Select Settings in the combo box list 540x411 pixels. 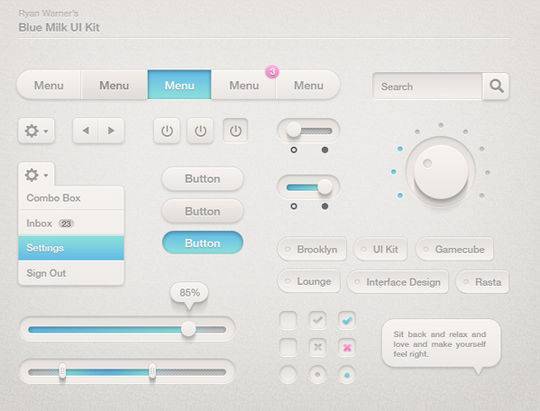(71, 248)
